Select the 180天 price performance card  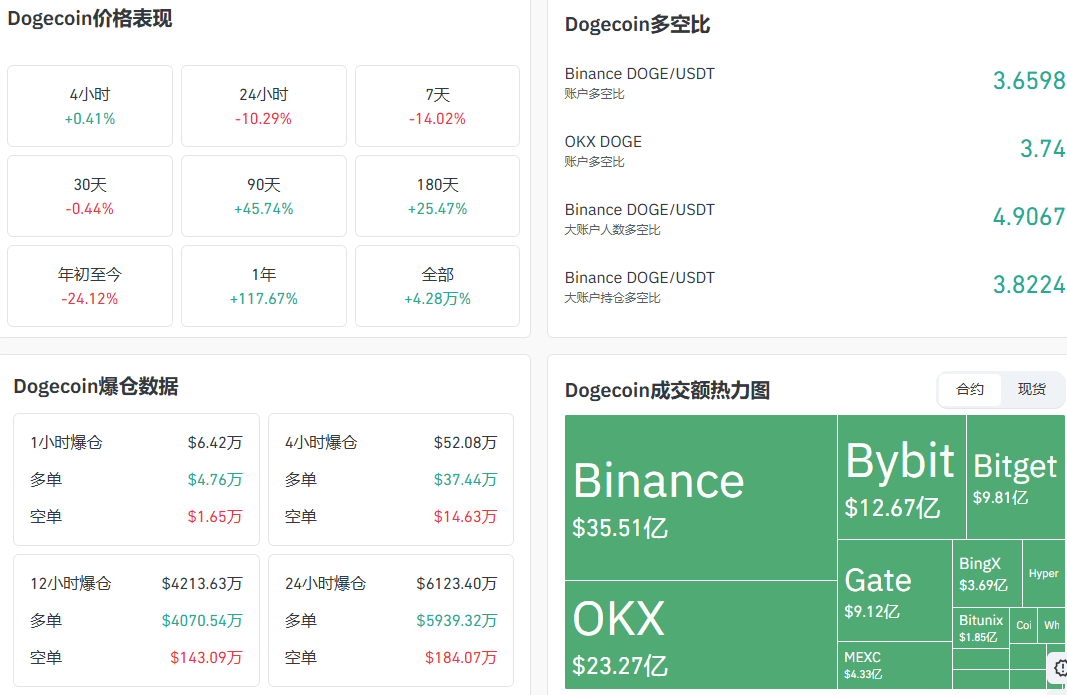438,196
